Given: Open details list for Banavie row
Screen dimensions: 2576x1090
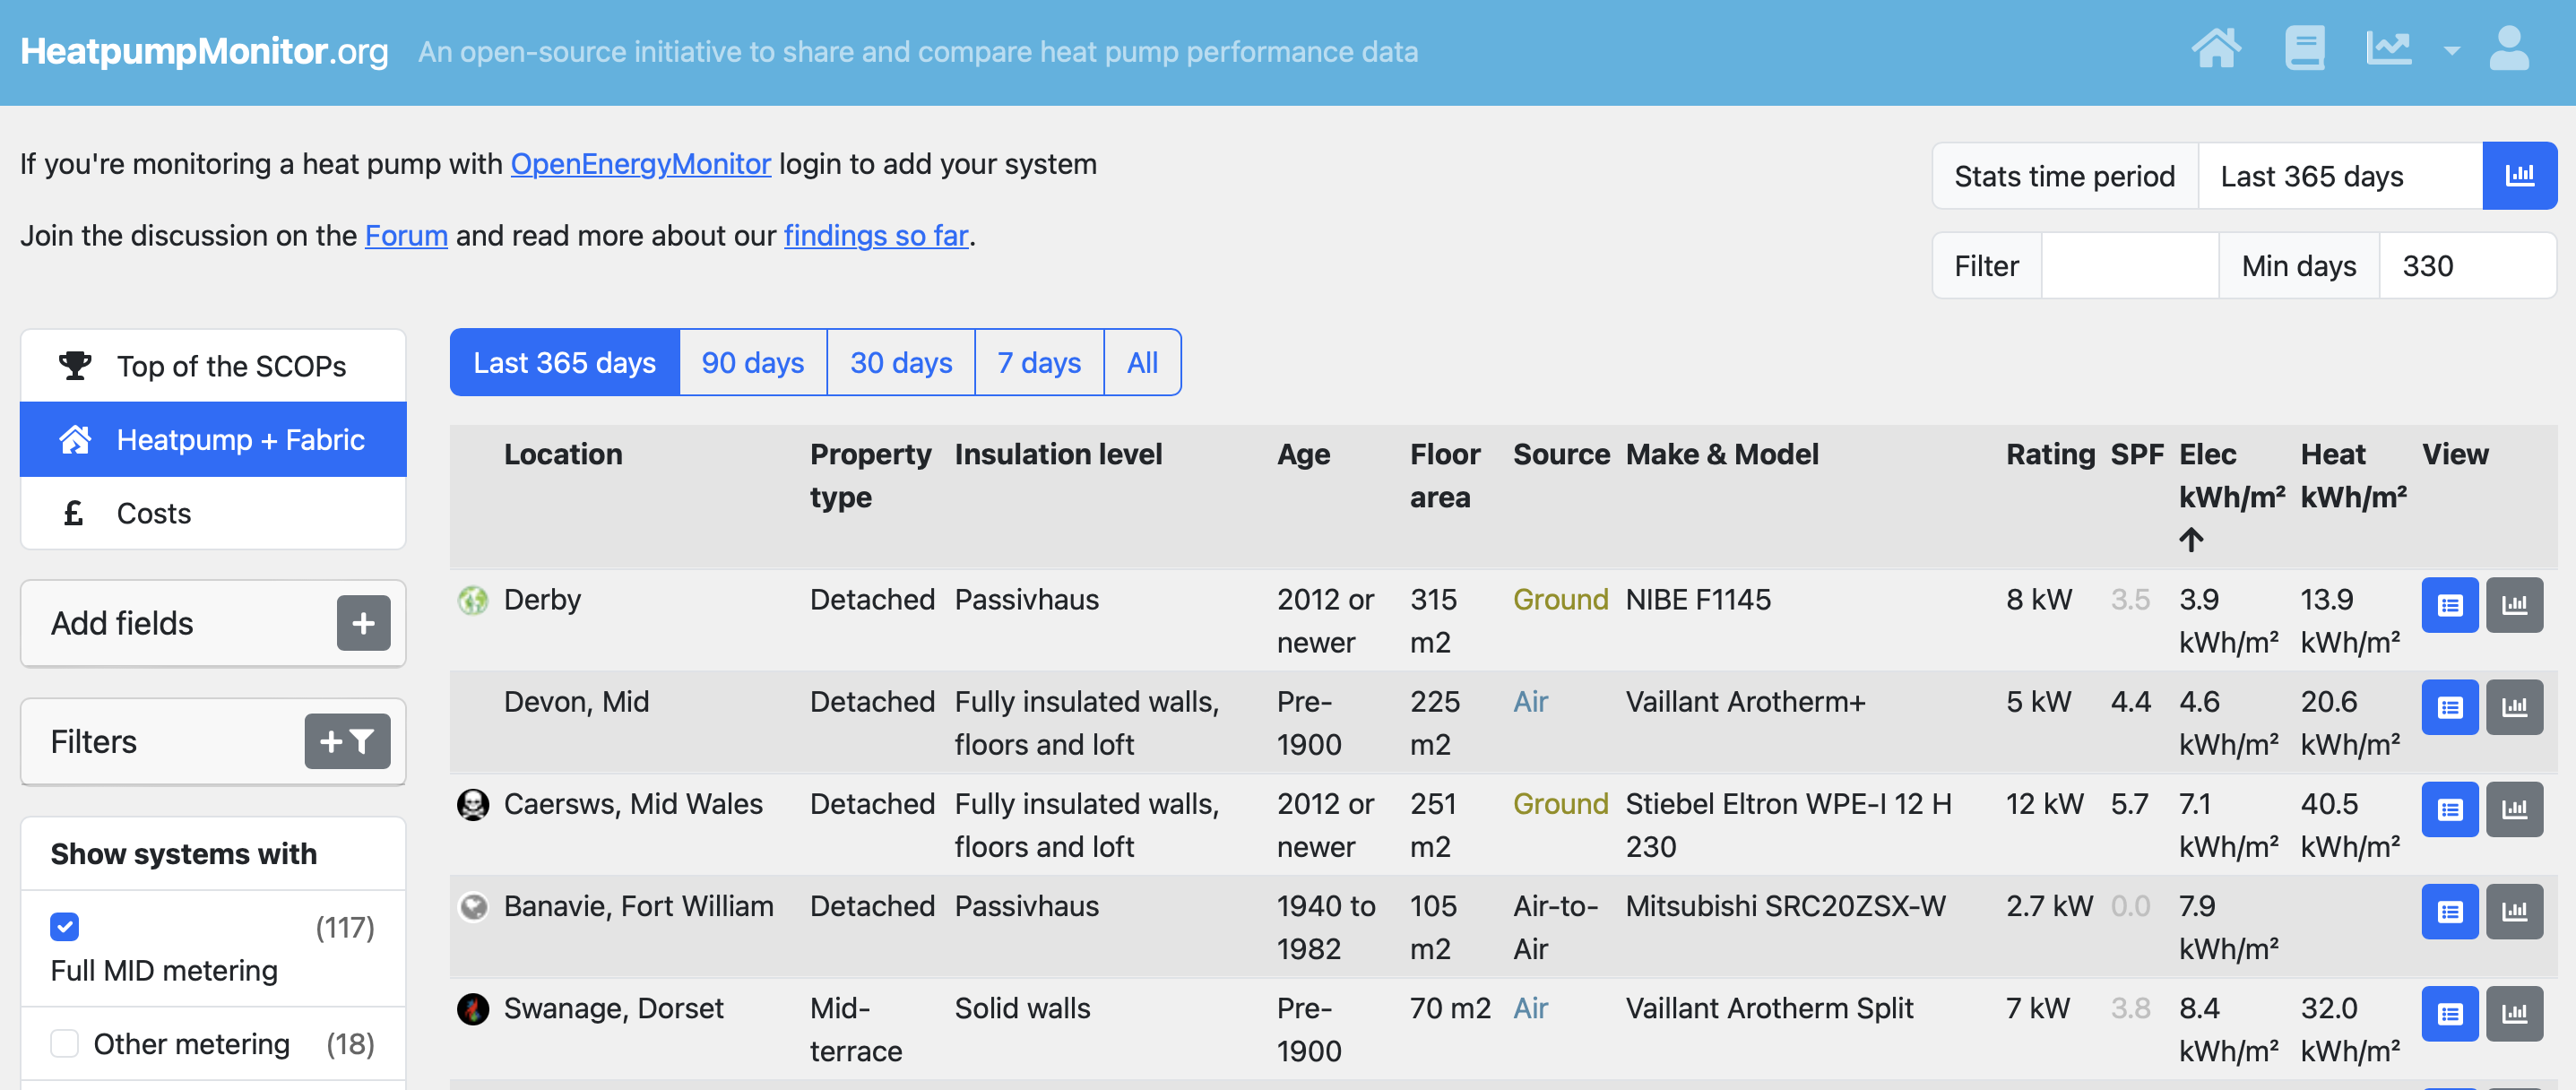Looking at the screenshot, I should point(2450,911).
